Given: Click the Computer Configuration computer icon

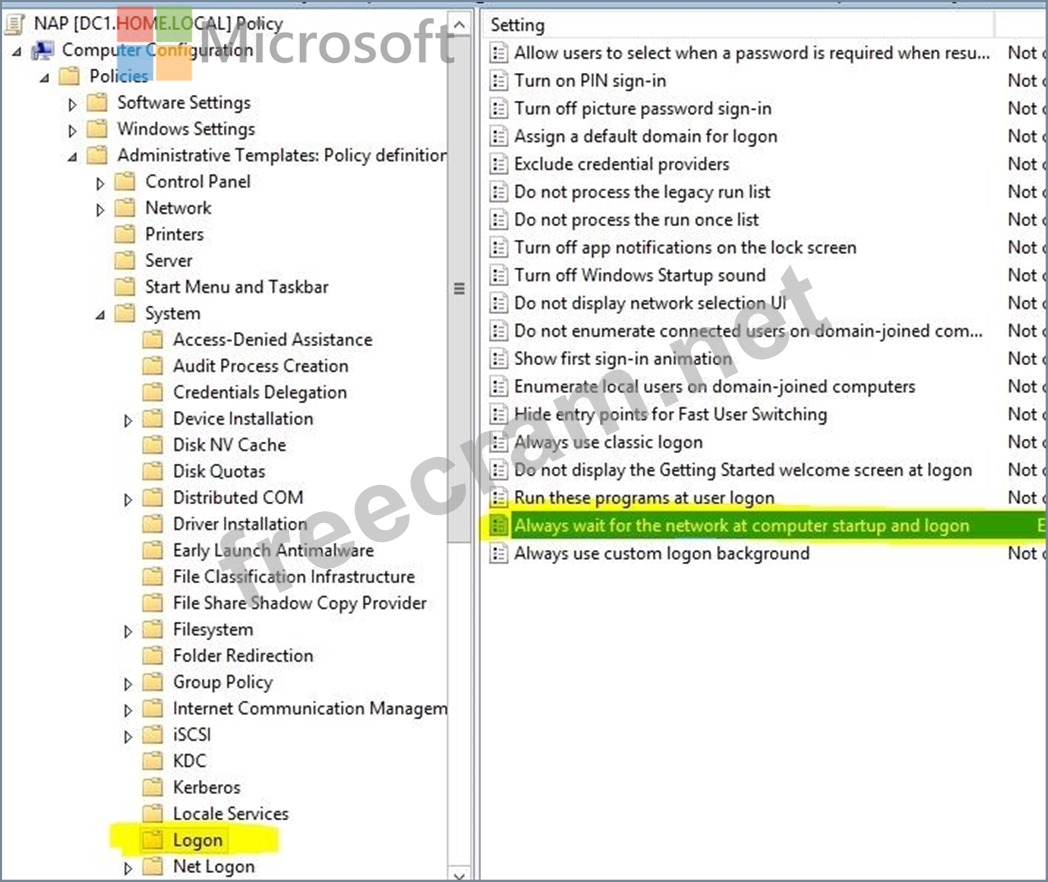Looking at the screenshot, I should pyautogui.click(x=43, y=50).
